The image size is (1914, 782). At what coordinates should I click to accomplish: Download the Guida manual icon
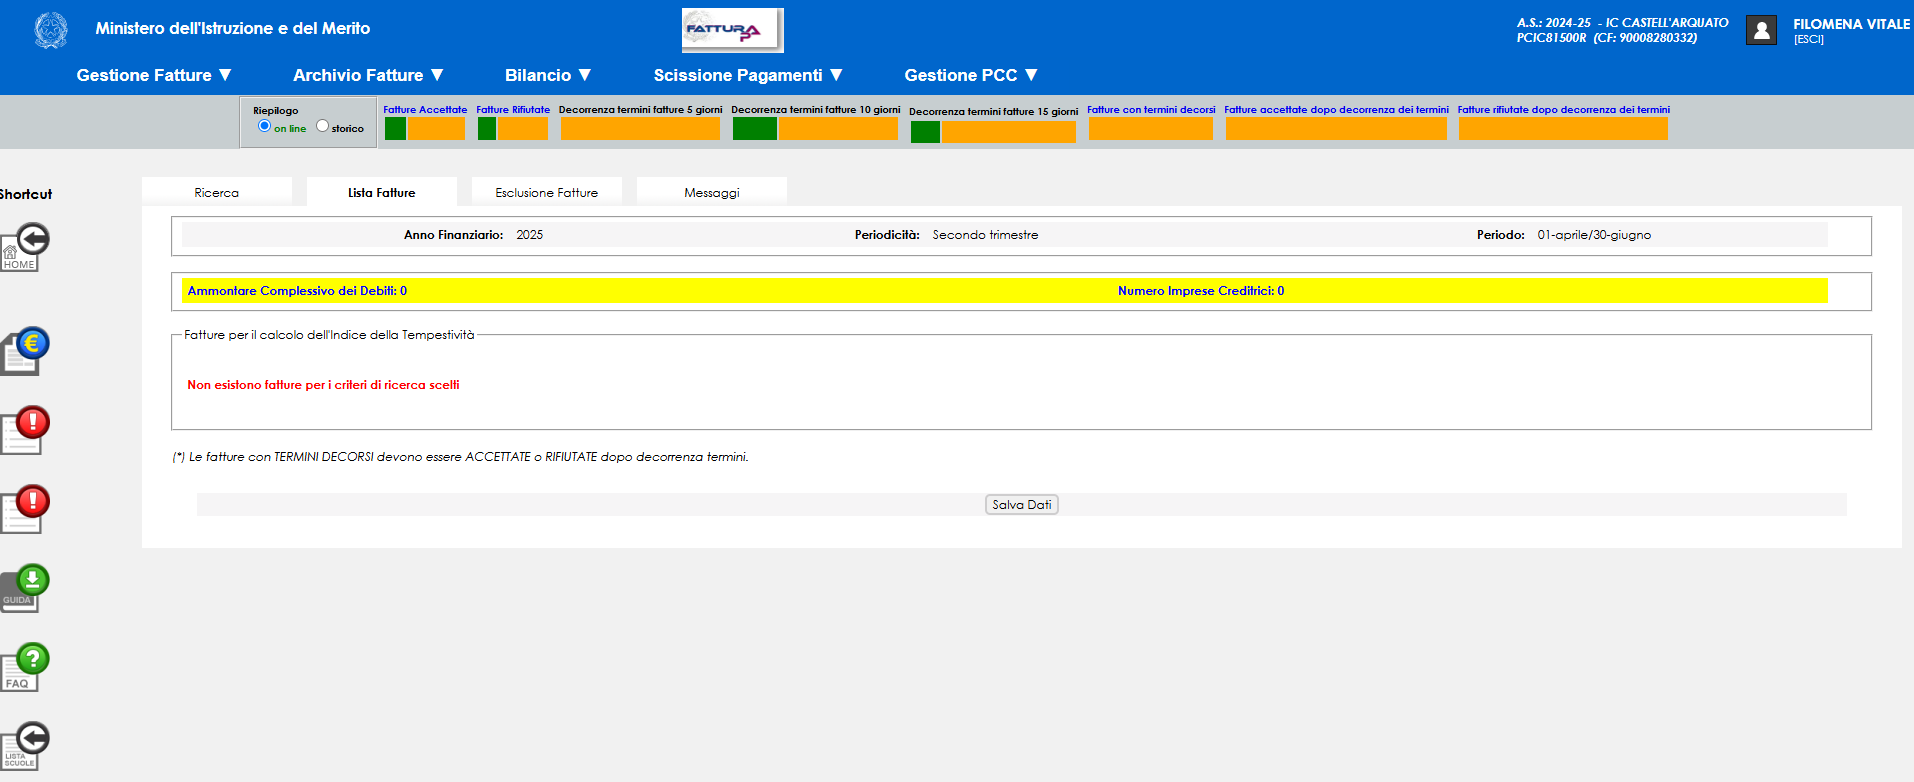pos(24,588)
